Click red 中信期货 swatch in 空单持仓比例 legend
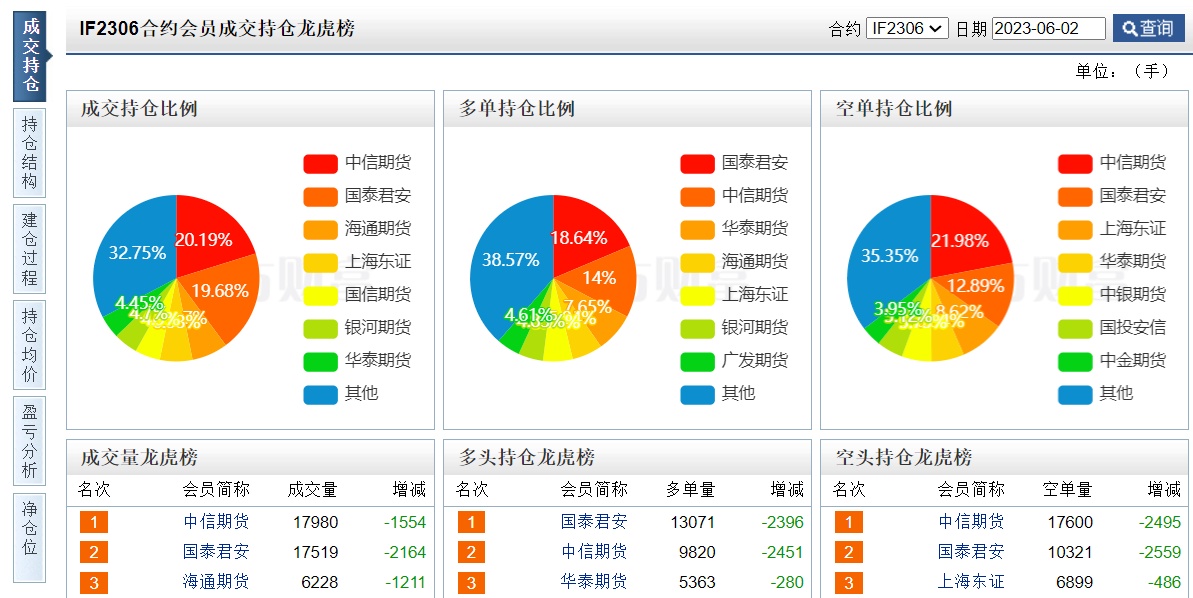The width and height of the screenshot is (1193, 598). coord(1075,164)
